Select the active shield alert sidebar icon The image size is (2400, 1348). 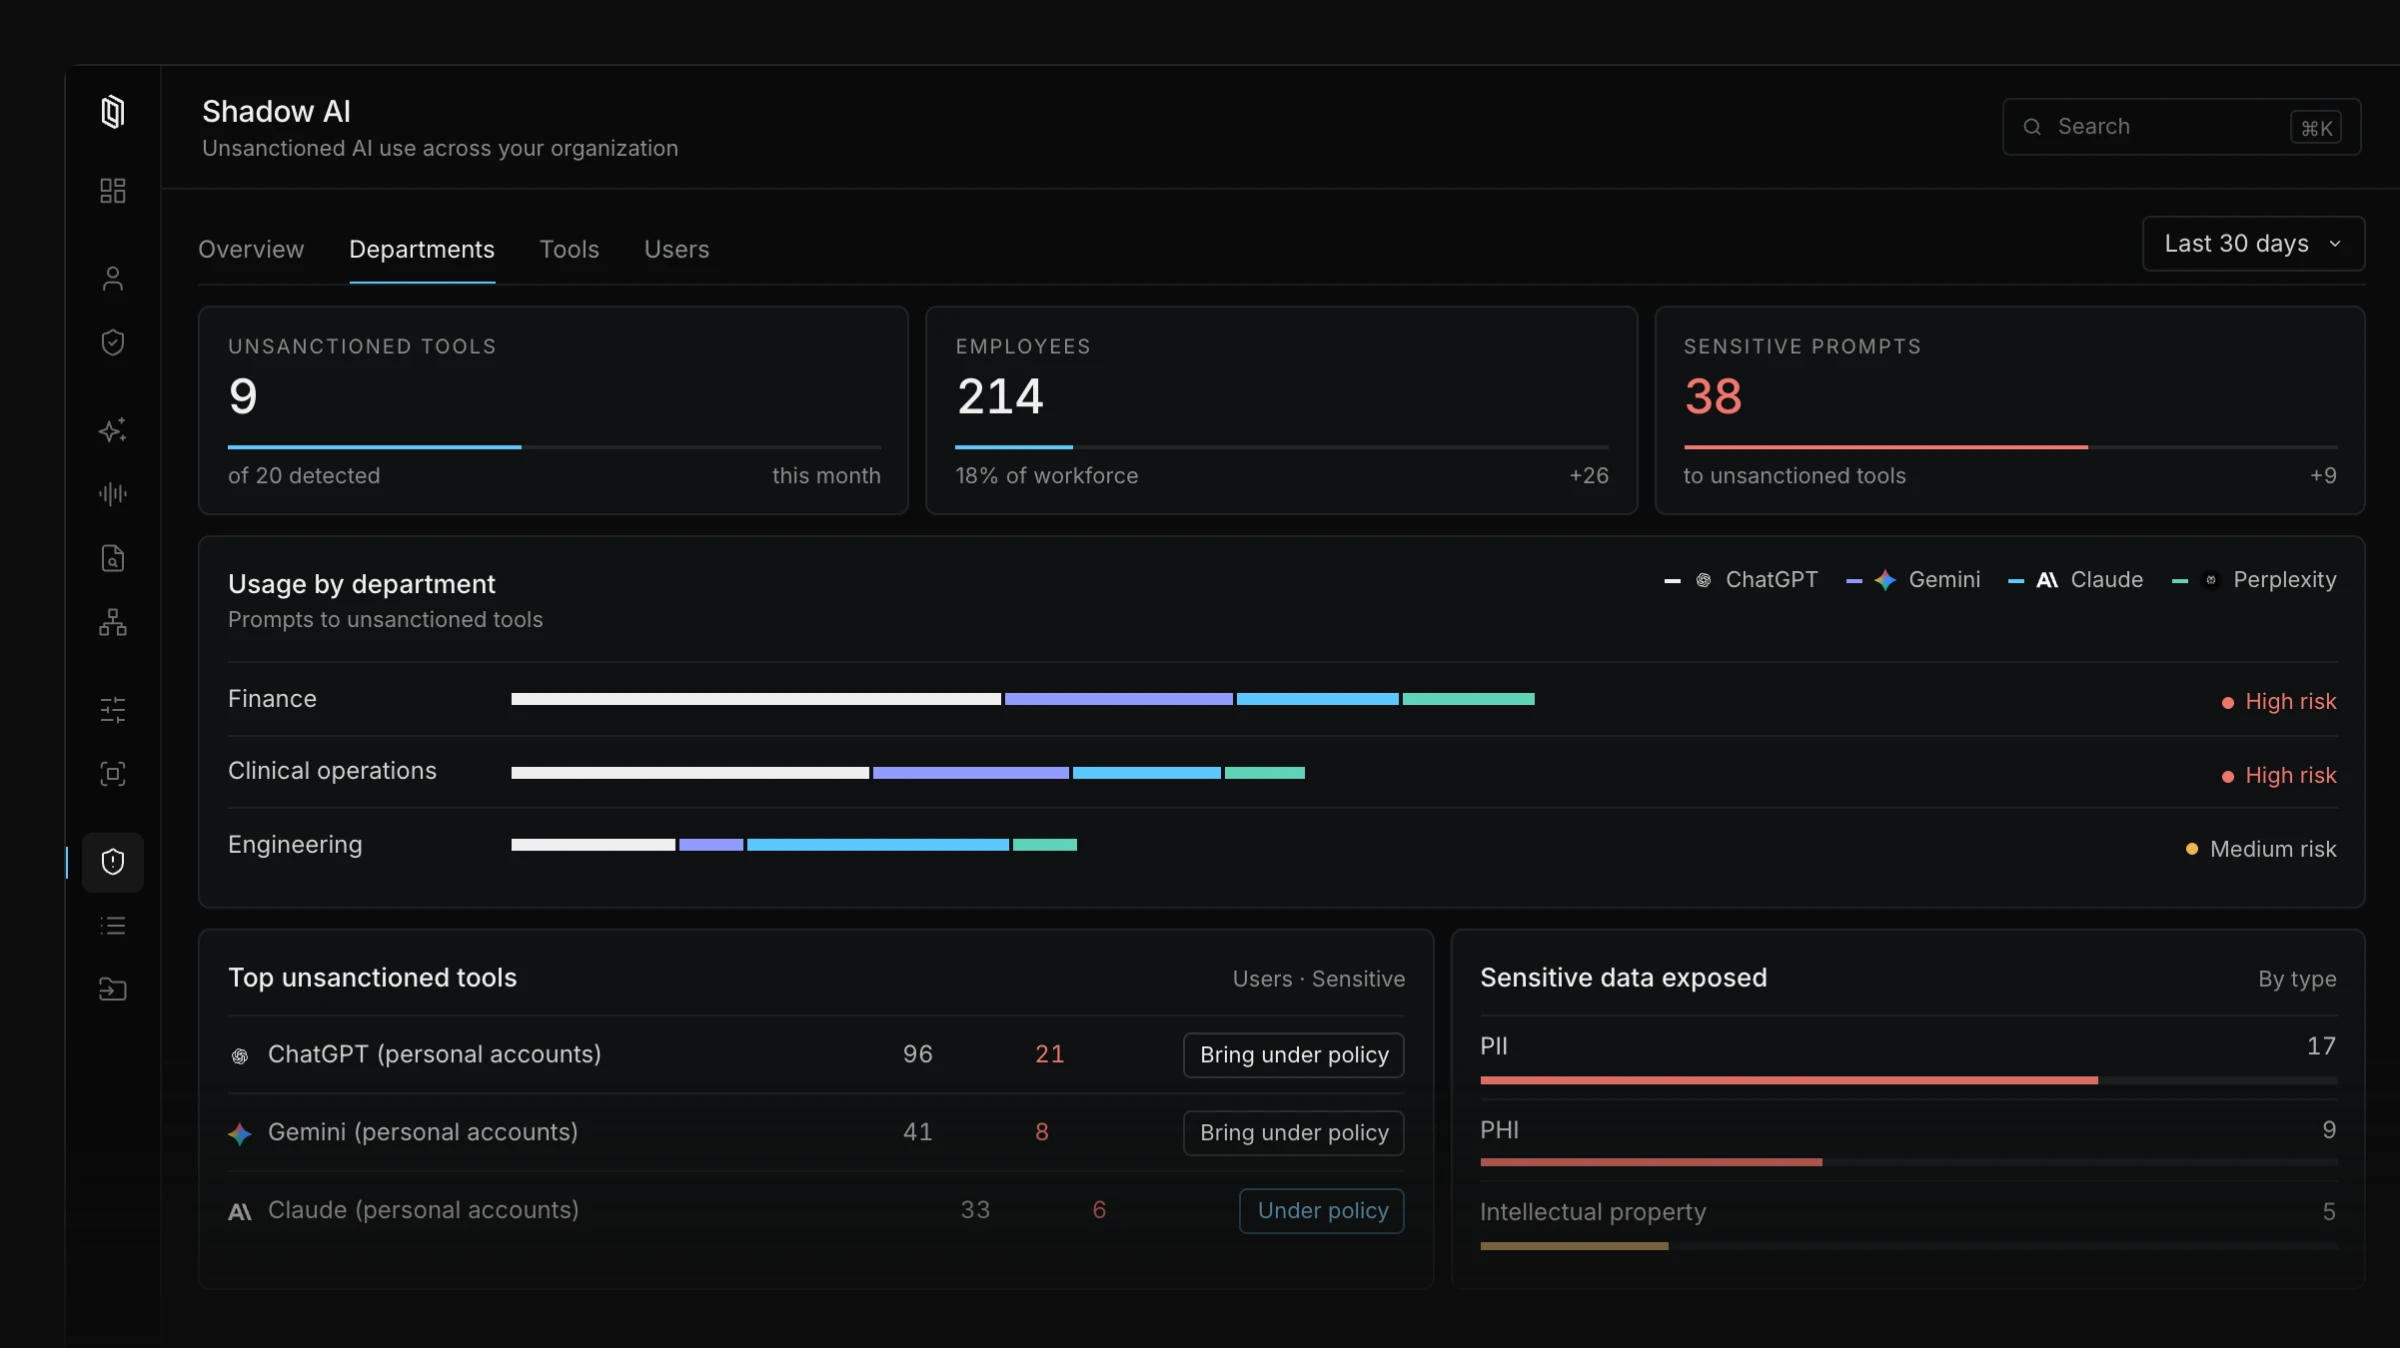click(113, 862)
